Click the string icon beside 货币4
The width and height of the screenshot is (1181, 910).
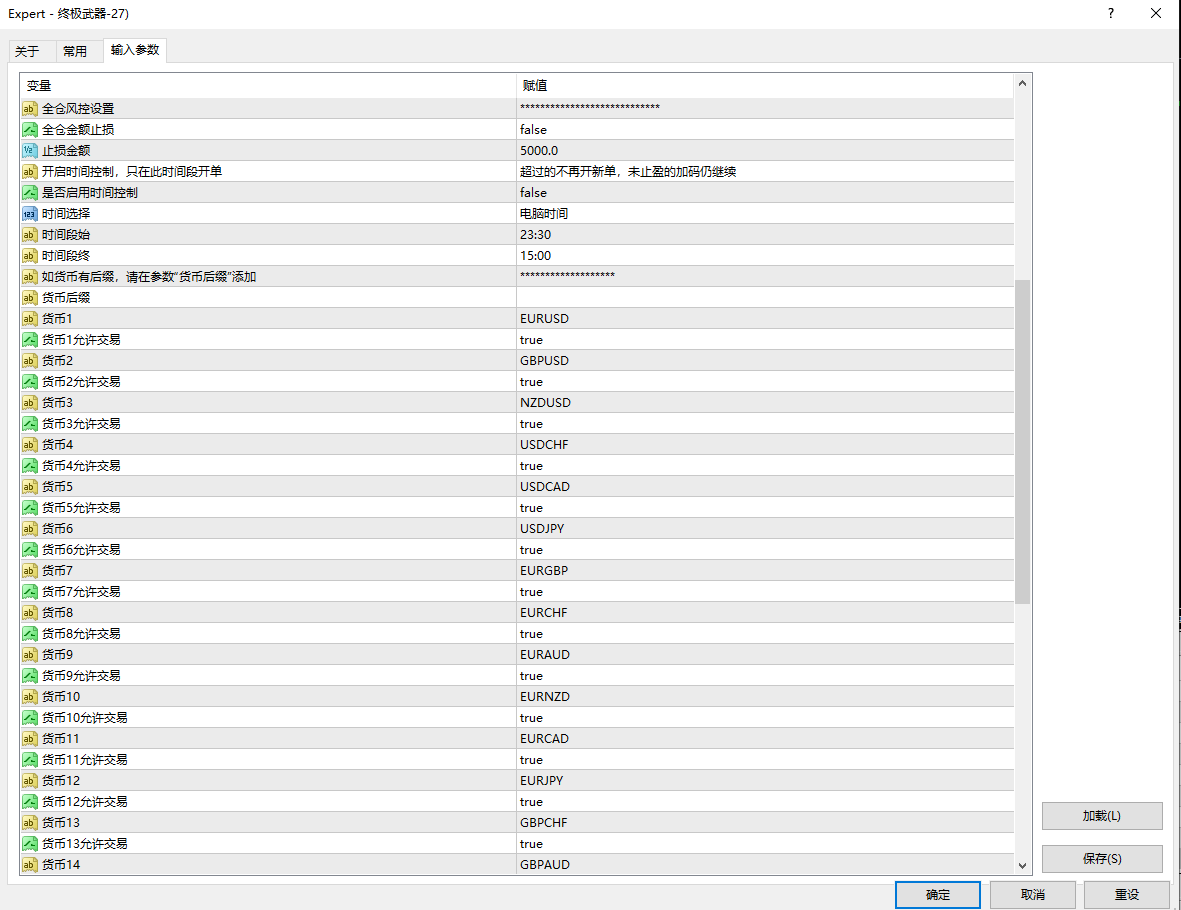(29, 445)
